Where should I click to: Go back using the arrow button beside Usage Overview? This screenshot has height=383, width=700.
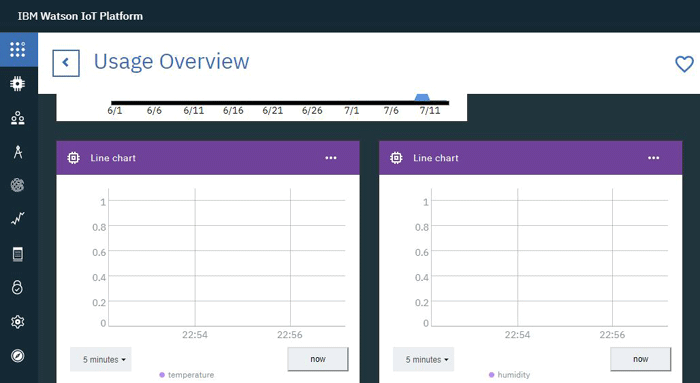66,63
